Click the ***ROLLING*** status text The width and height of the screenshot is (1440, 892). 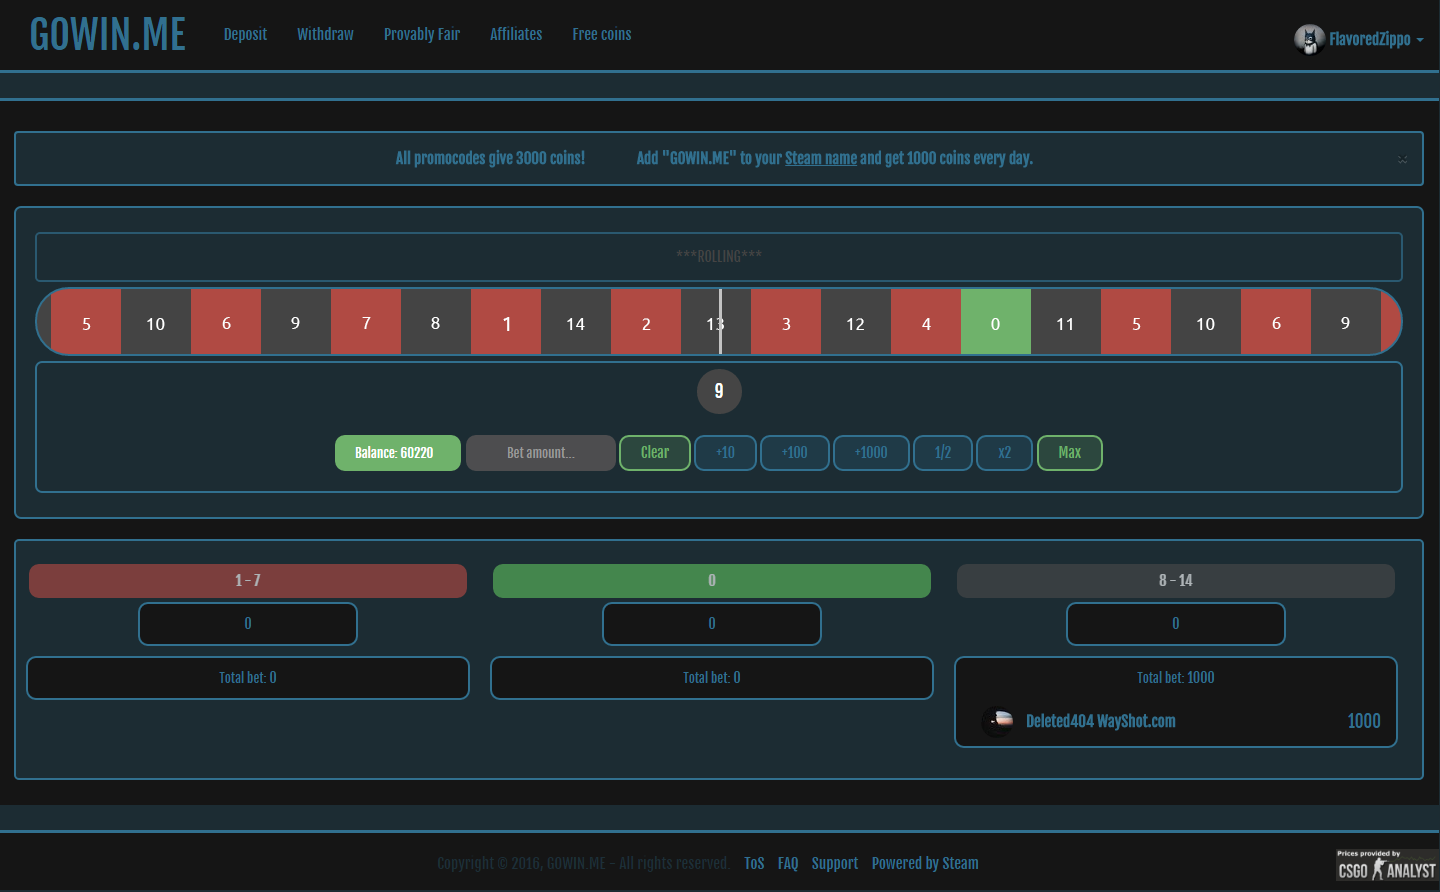click(719, 256)
